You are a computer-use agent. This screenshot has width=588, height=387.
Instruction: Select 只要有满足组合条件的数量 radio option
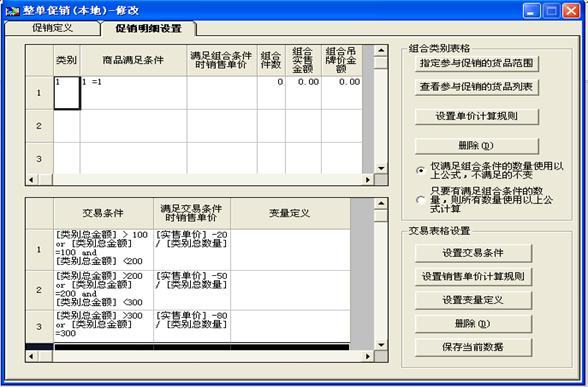click(421, 200)
